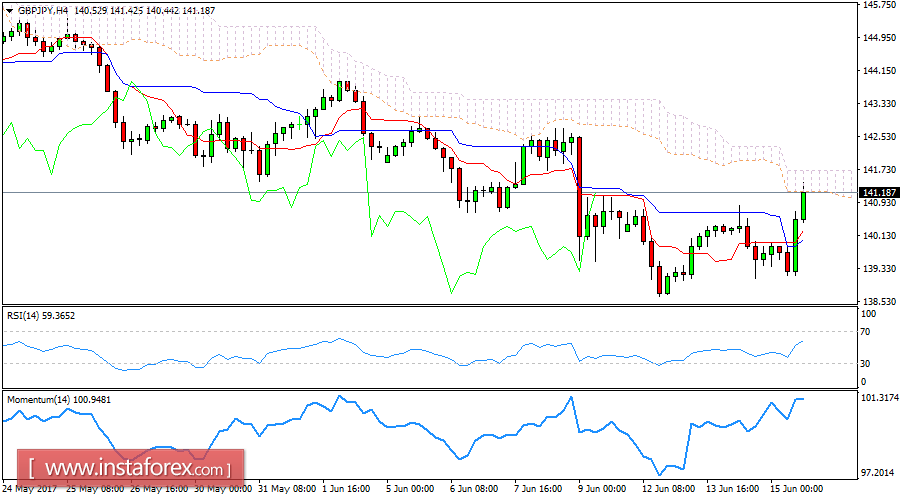Click the RSI 30 level label
Screen dimensions: 900x500
click(x=866, y=363)
